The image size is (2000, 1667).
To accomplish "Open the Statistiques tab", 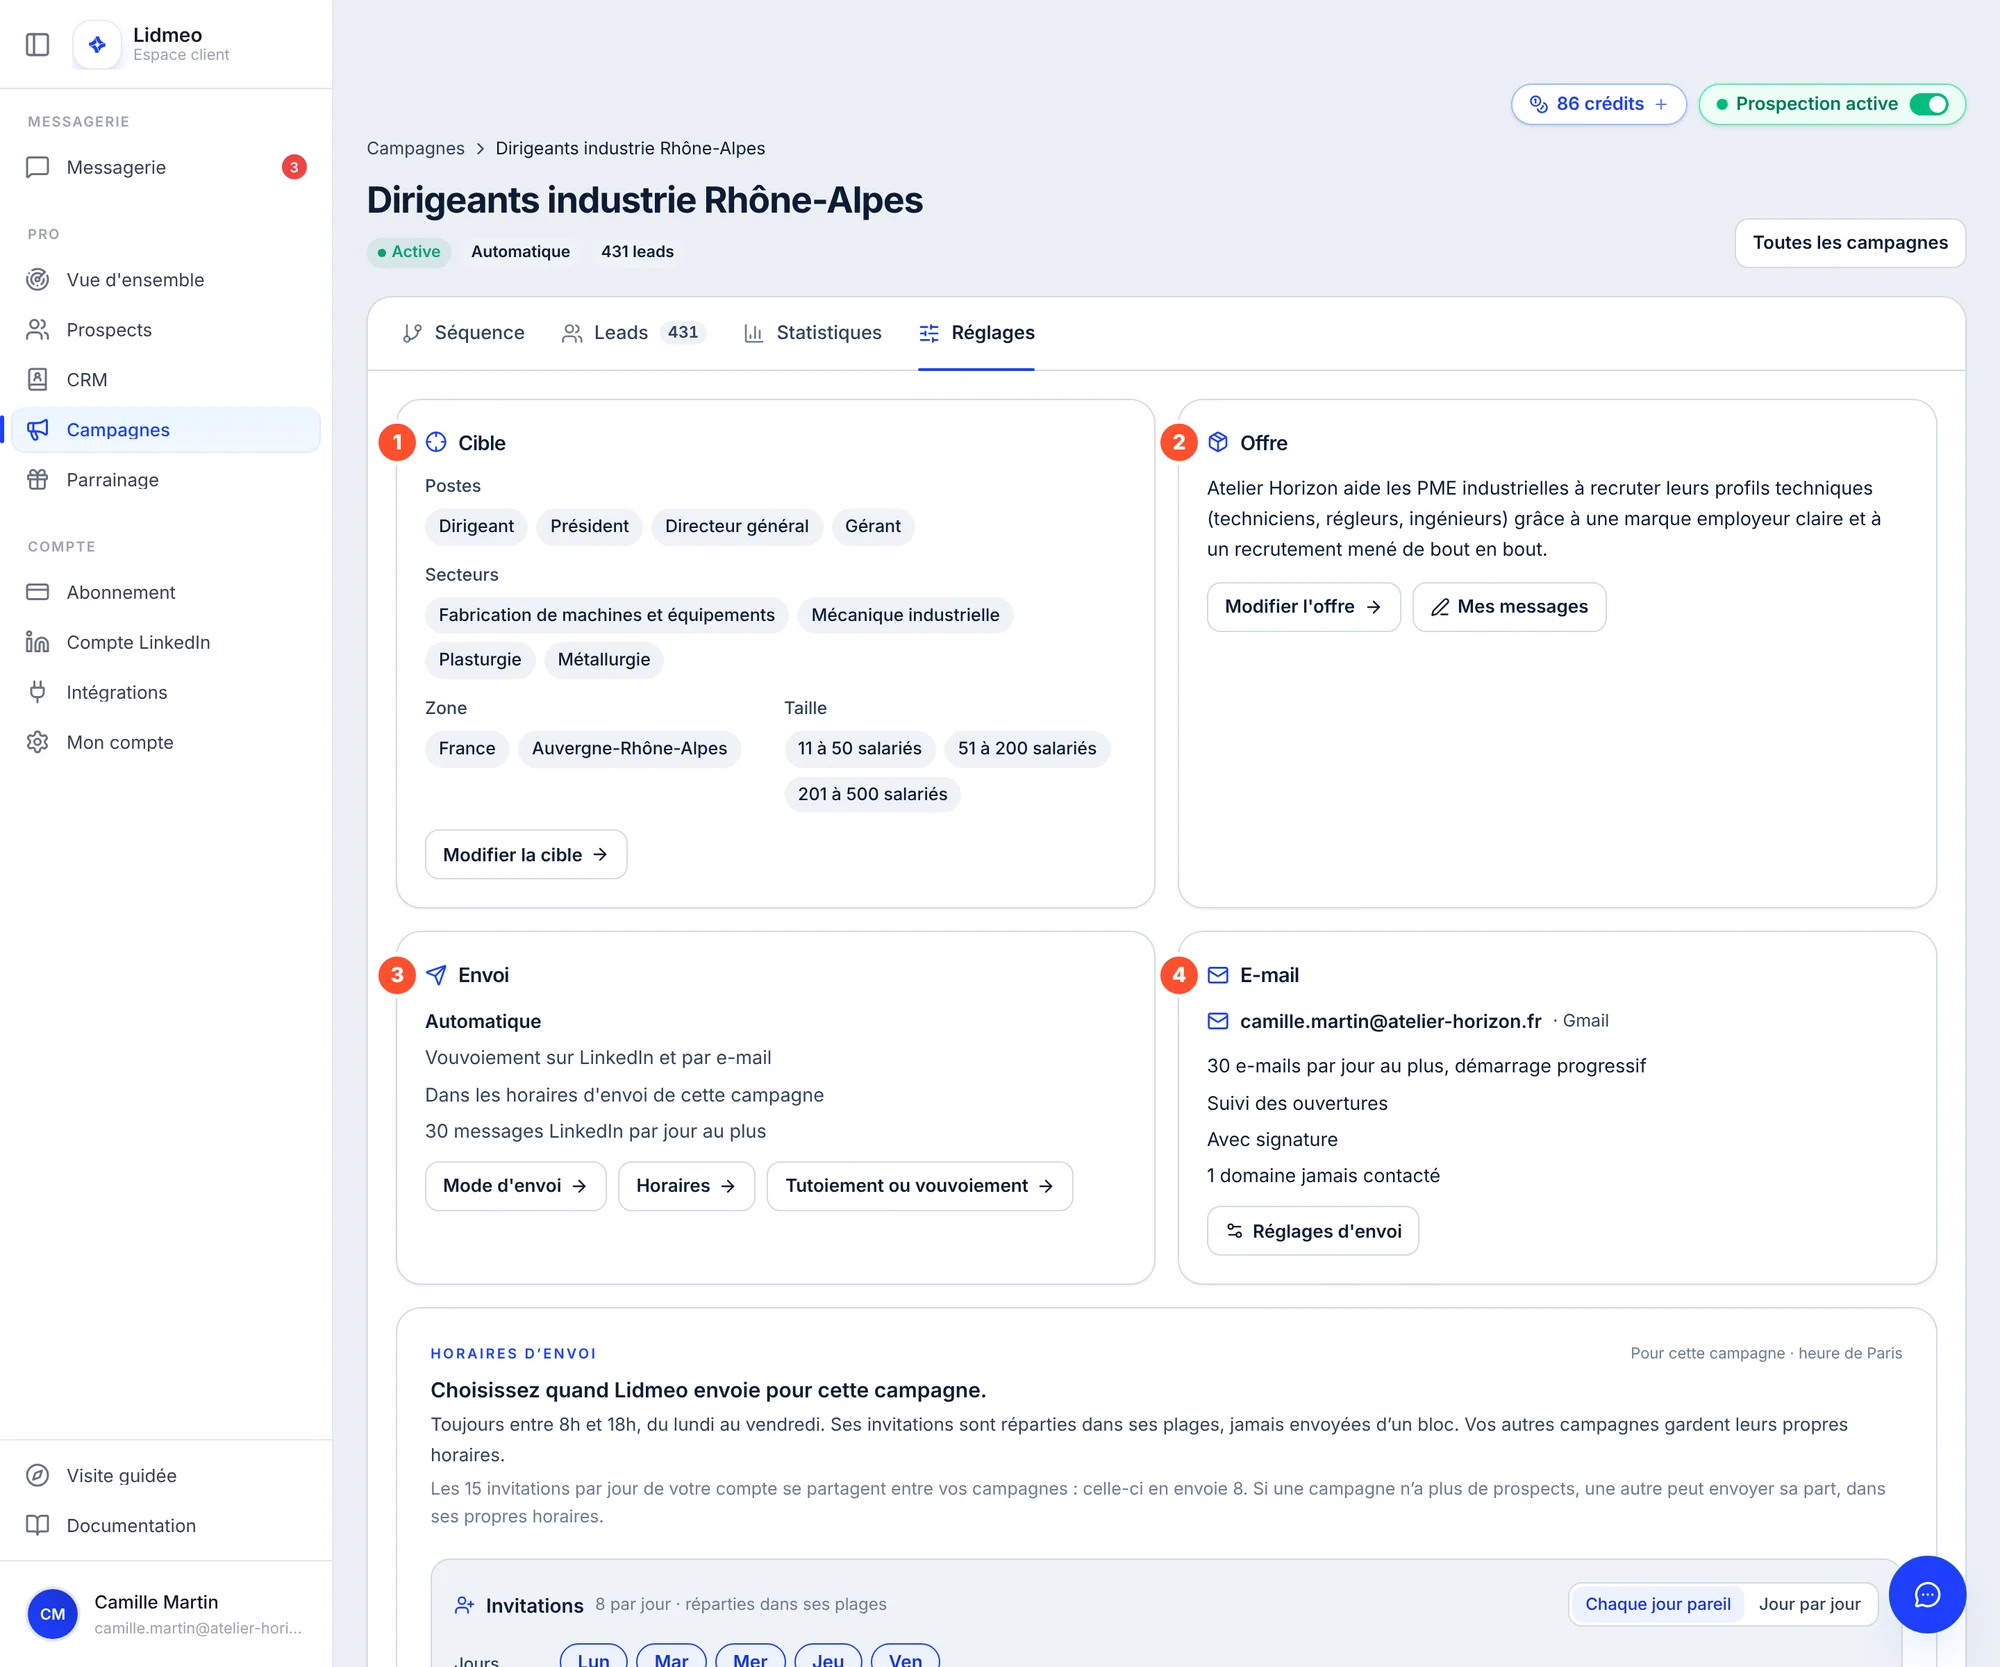I will point(813,333).
